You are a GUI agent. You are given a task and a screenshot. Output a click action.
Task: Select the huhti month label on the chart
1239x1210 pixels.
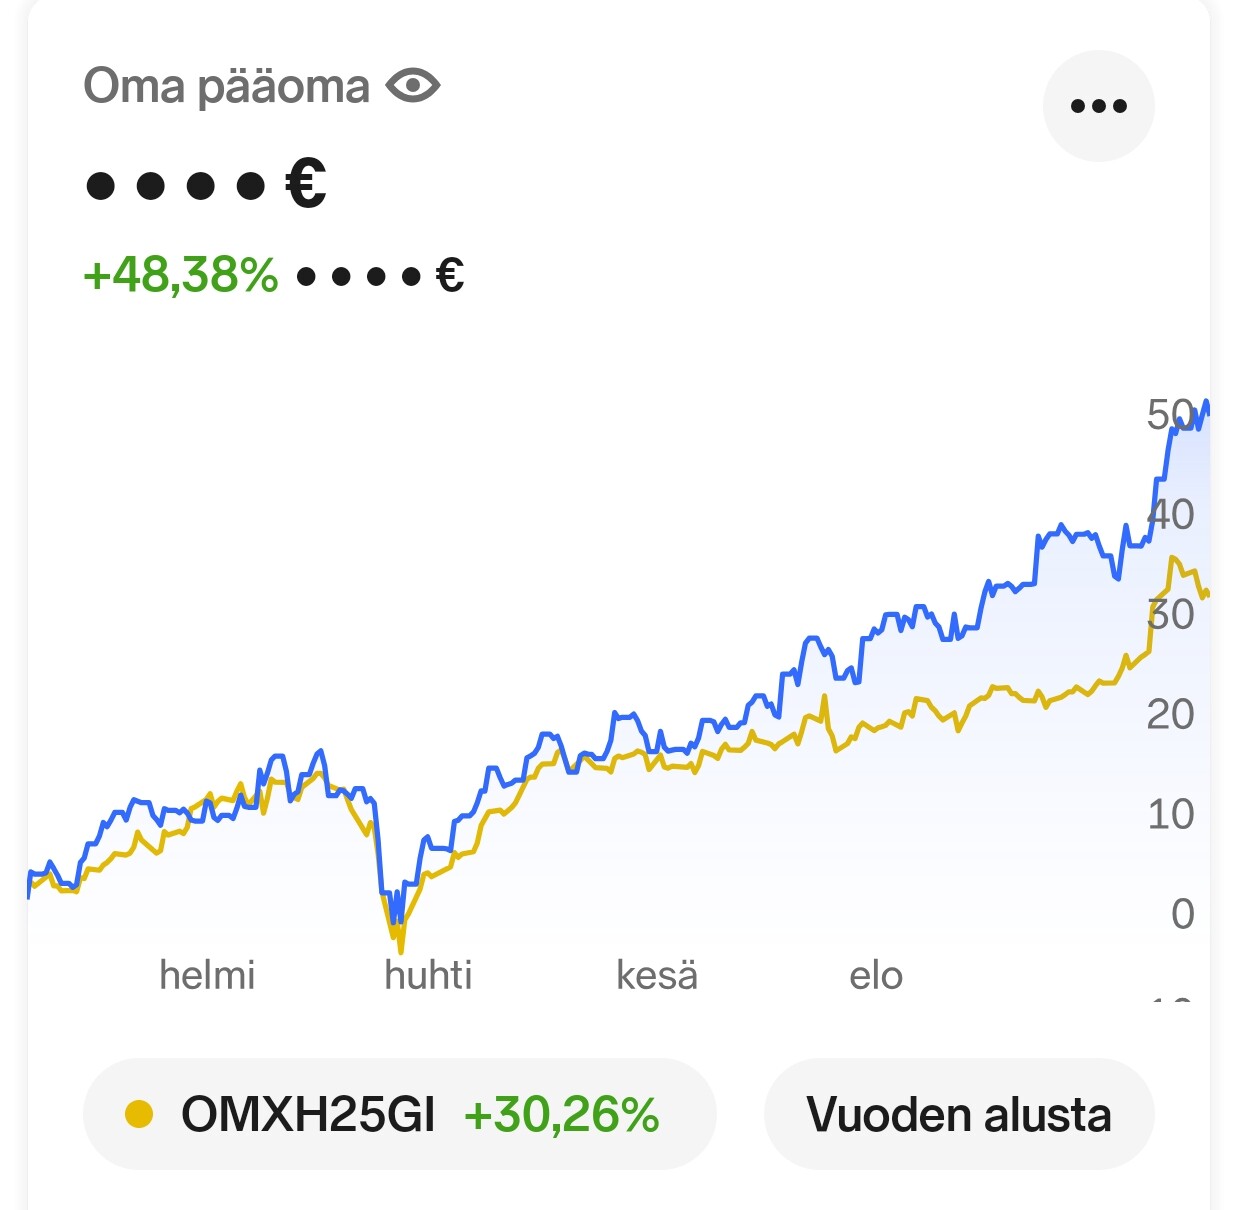428,975
